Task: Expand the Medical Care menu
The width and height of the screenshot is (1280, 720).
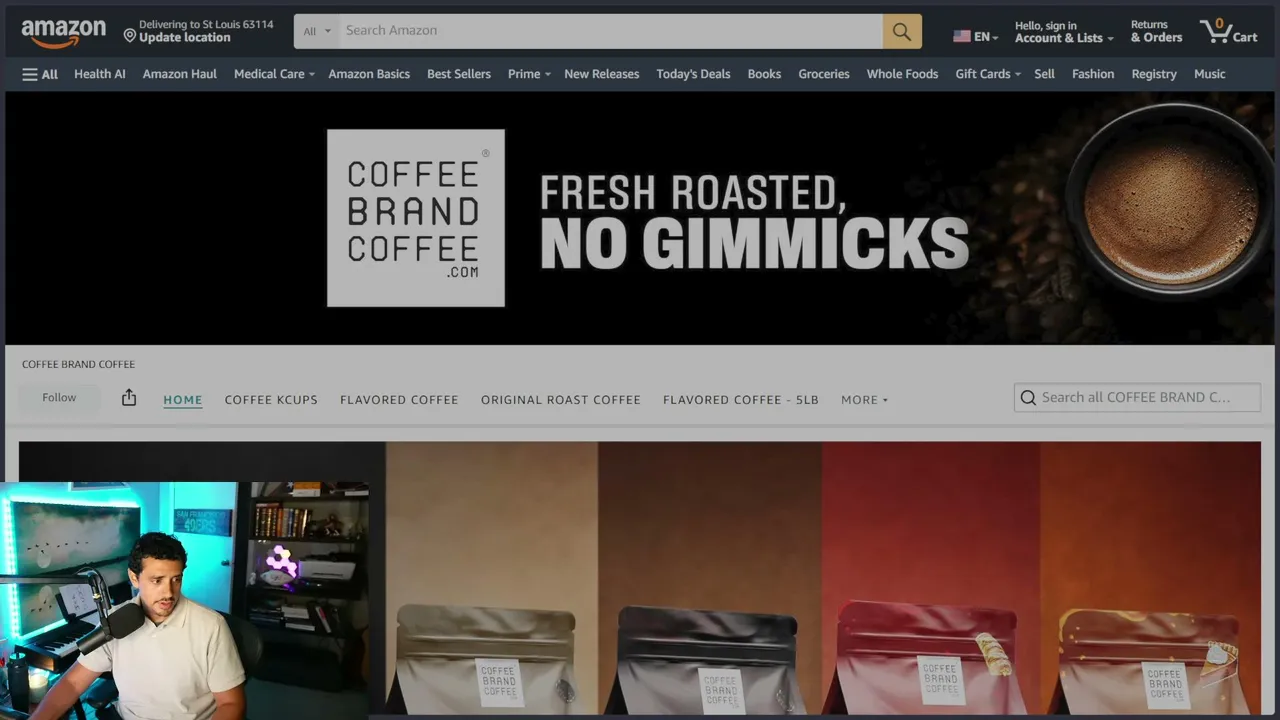Action: [x=274, y=74]
